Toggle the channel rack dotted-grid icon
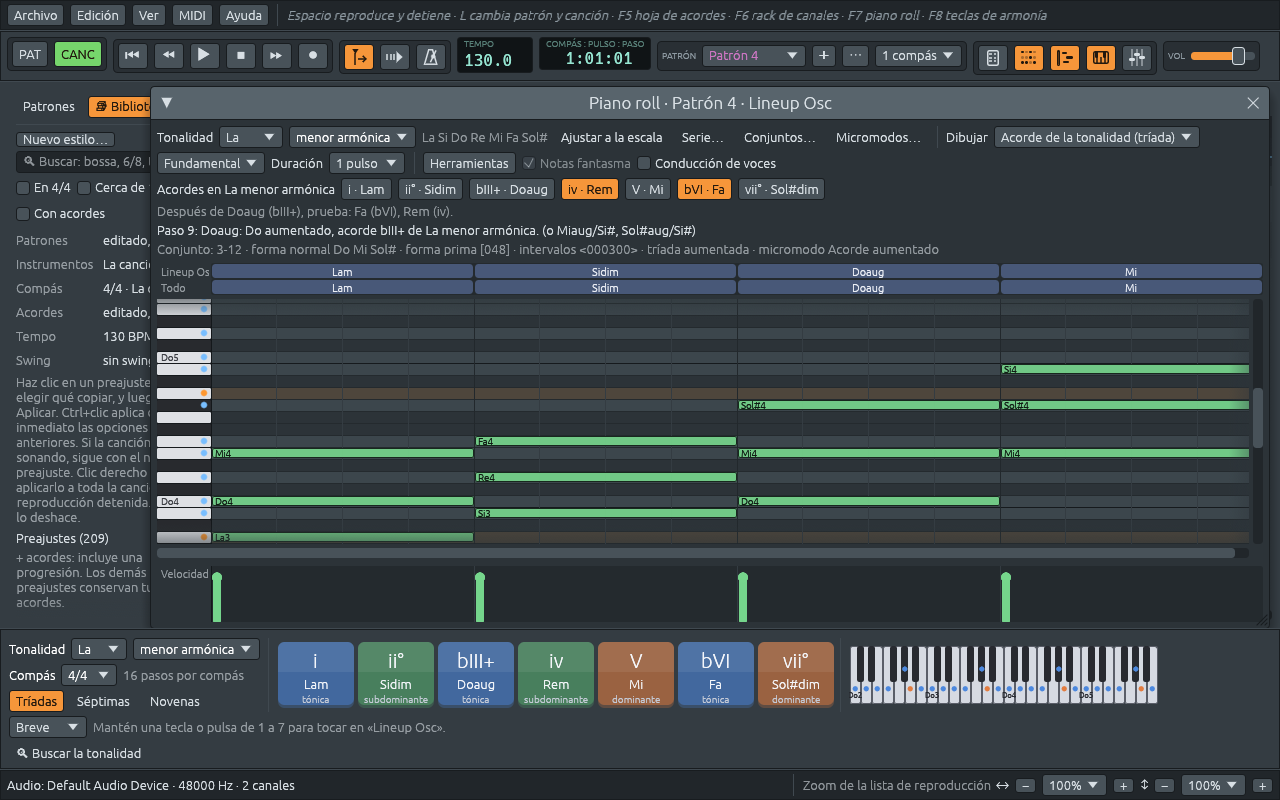This screenshot has height=800, width=1280. coord(1029,58)
